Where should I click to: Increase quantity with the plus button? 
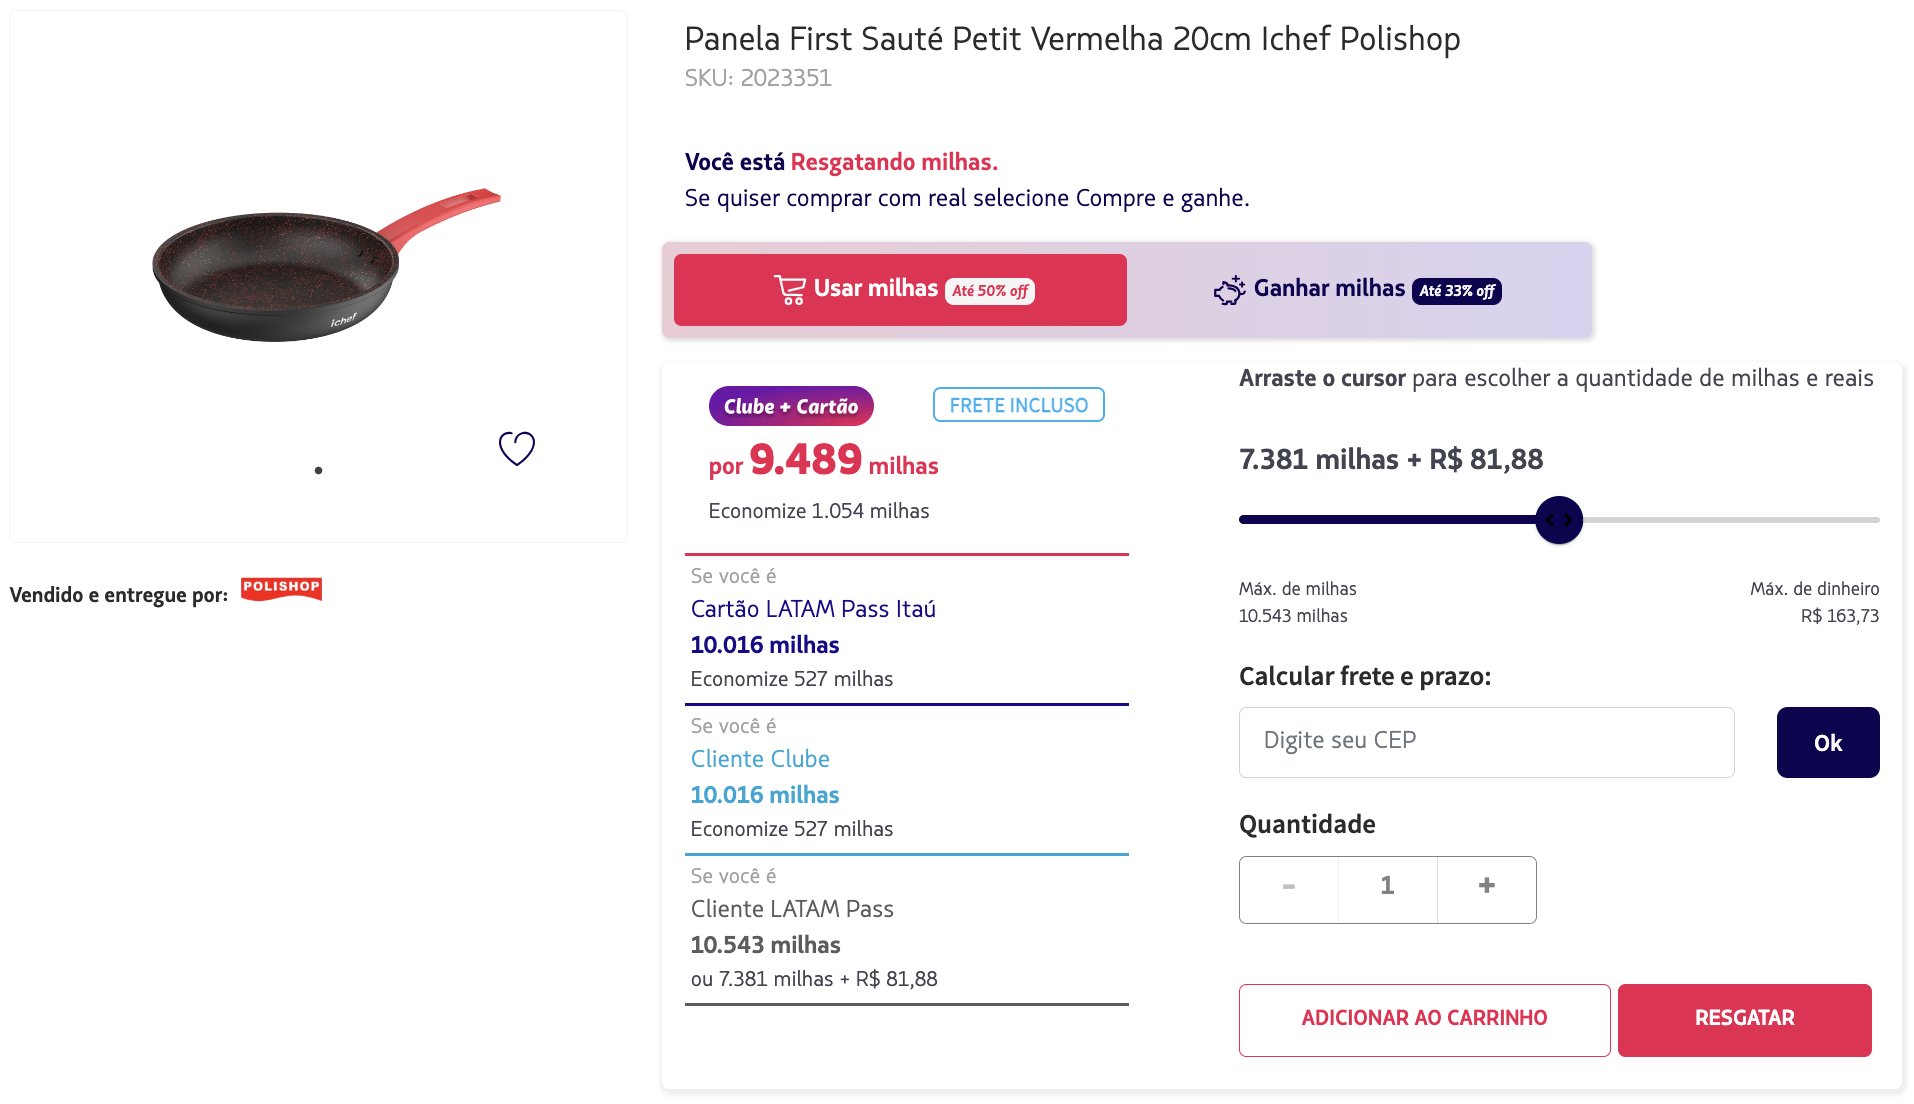[x=1487, y=888]
